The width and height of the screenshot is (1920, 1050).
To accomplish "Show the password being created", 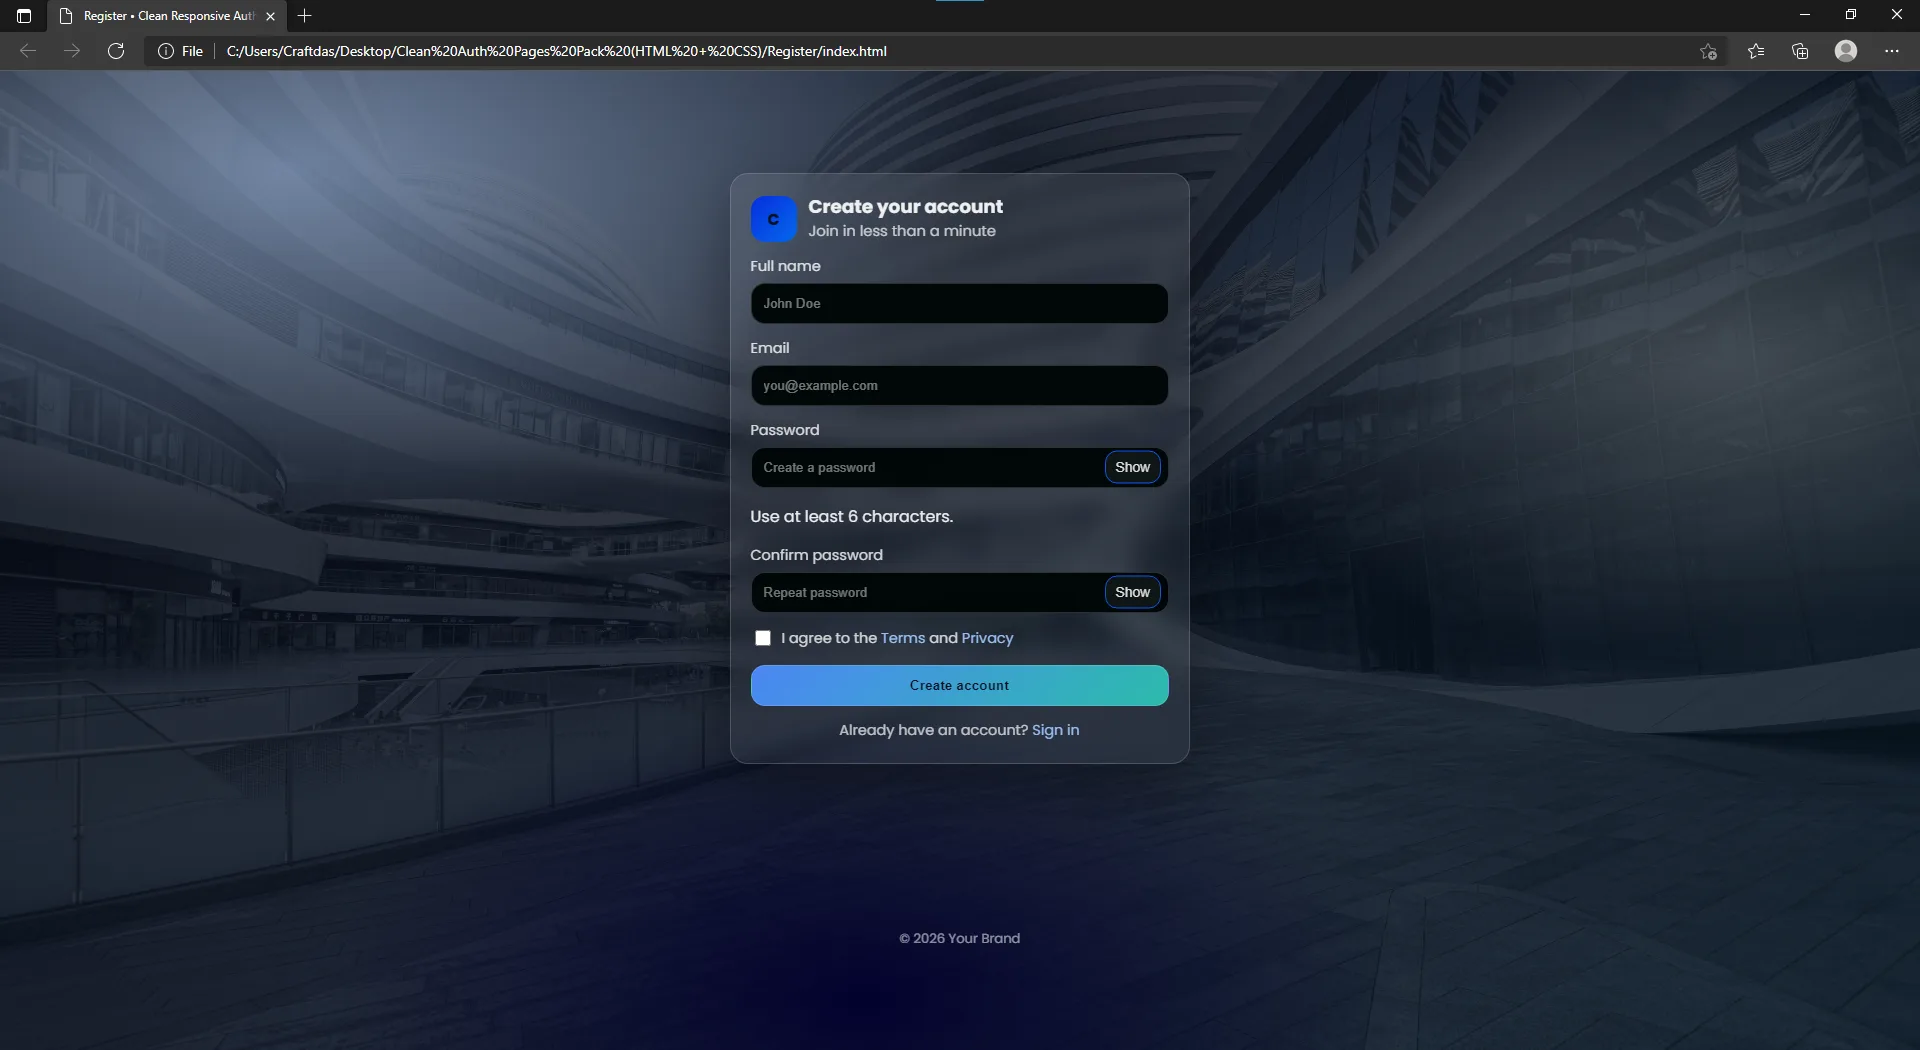I will point(1132,466).
